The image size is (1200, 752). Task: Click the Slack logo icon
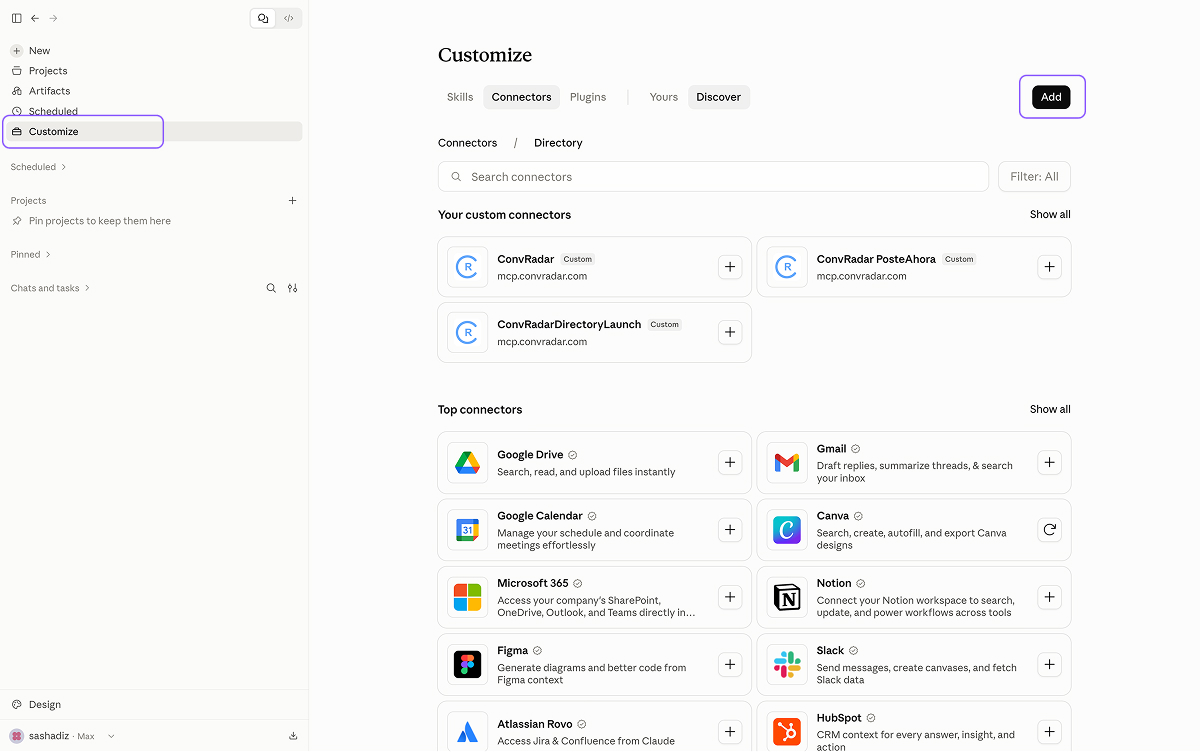point(787,664)
